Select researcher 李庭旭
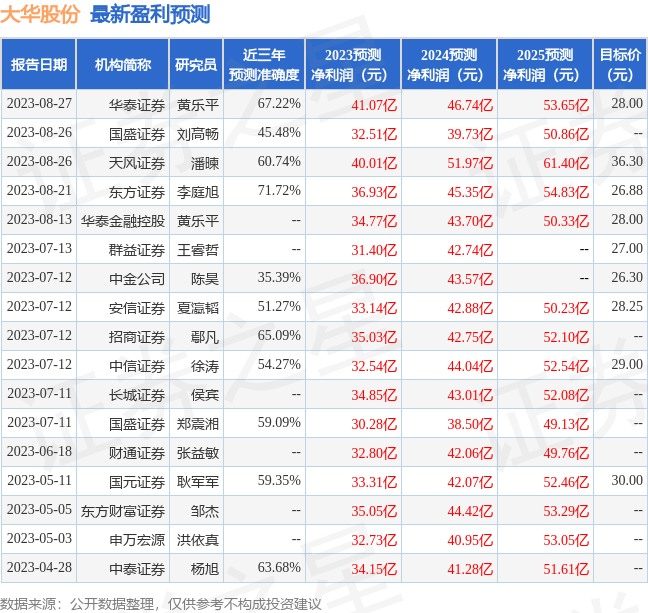 198,192
